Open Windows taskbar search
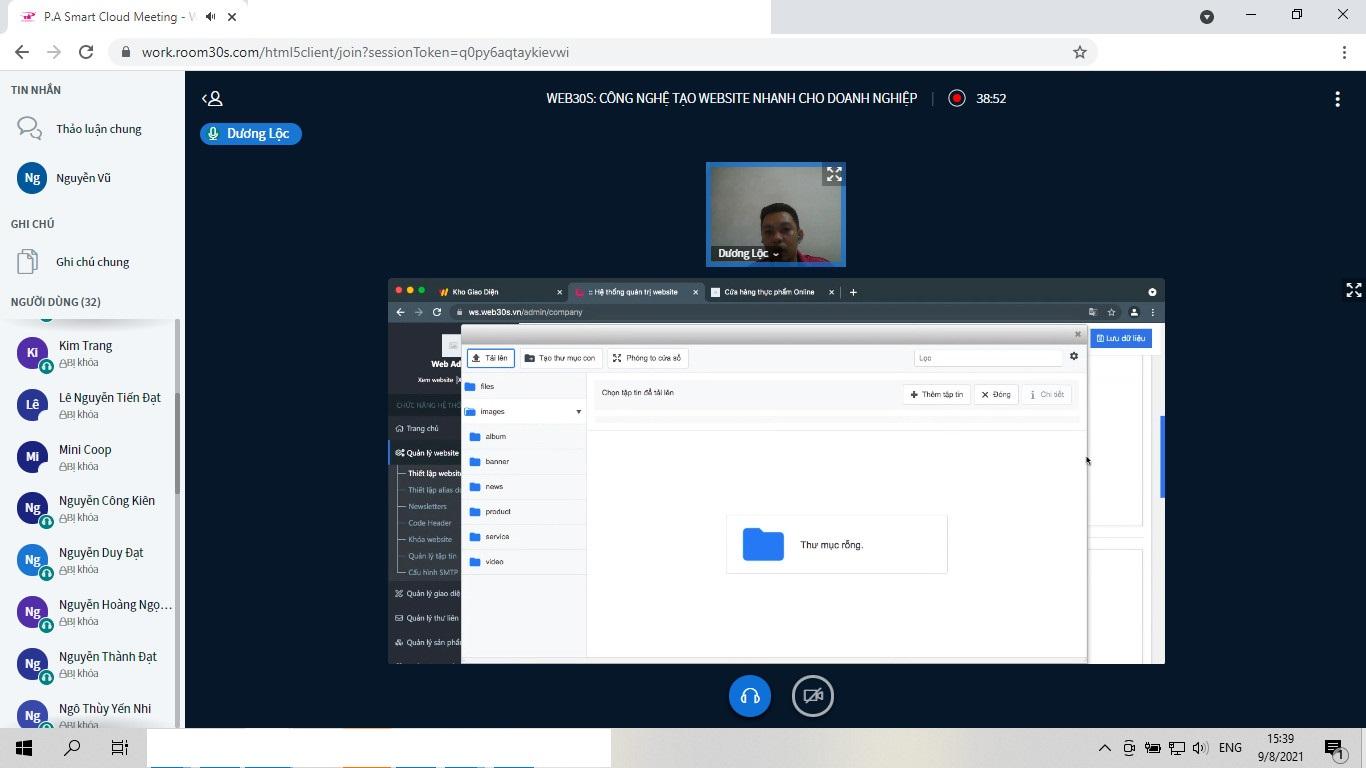The image size is (1366, 768). tap(72, 748)
